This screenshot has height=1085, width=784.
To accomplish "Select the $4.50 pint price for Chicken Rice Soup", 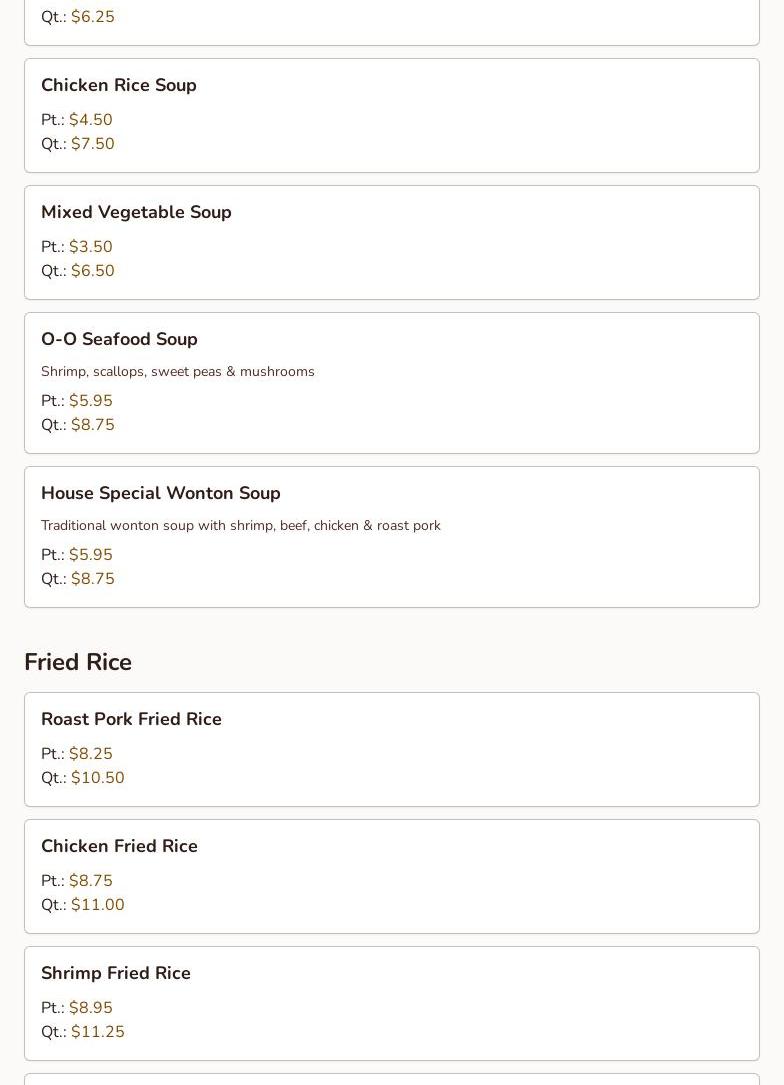I will (90, 120).
